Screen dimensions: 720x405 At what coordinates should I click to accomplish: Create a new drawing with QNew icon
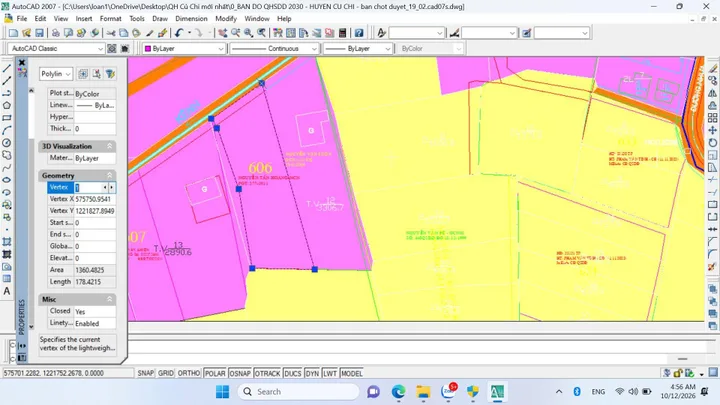[x=13, y=33]
